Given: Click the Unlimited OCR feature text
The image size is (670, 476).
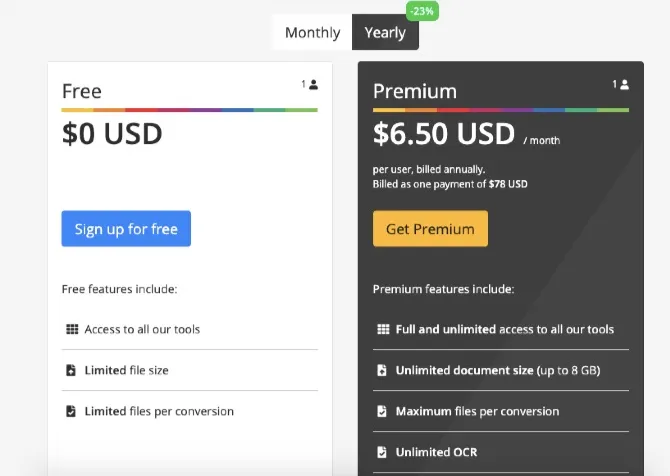Looking at the screenshot, I should [x=436, y=452].
